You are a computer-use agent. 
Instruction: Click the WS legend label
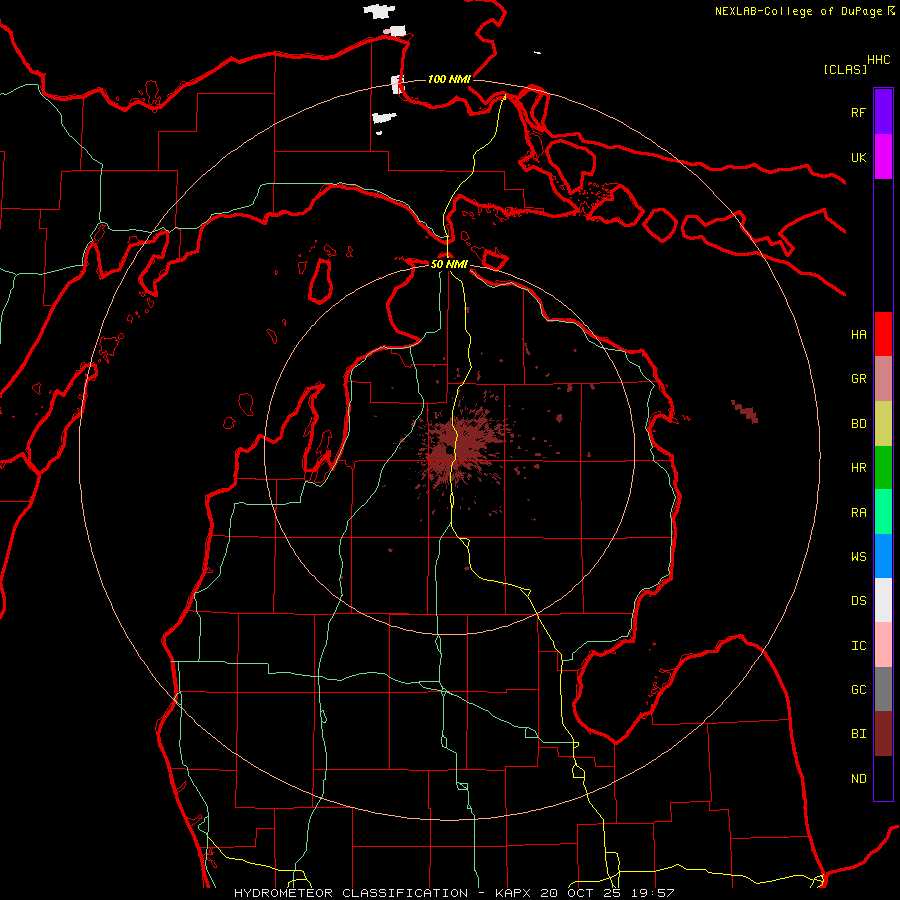(859, 557)
